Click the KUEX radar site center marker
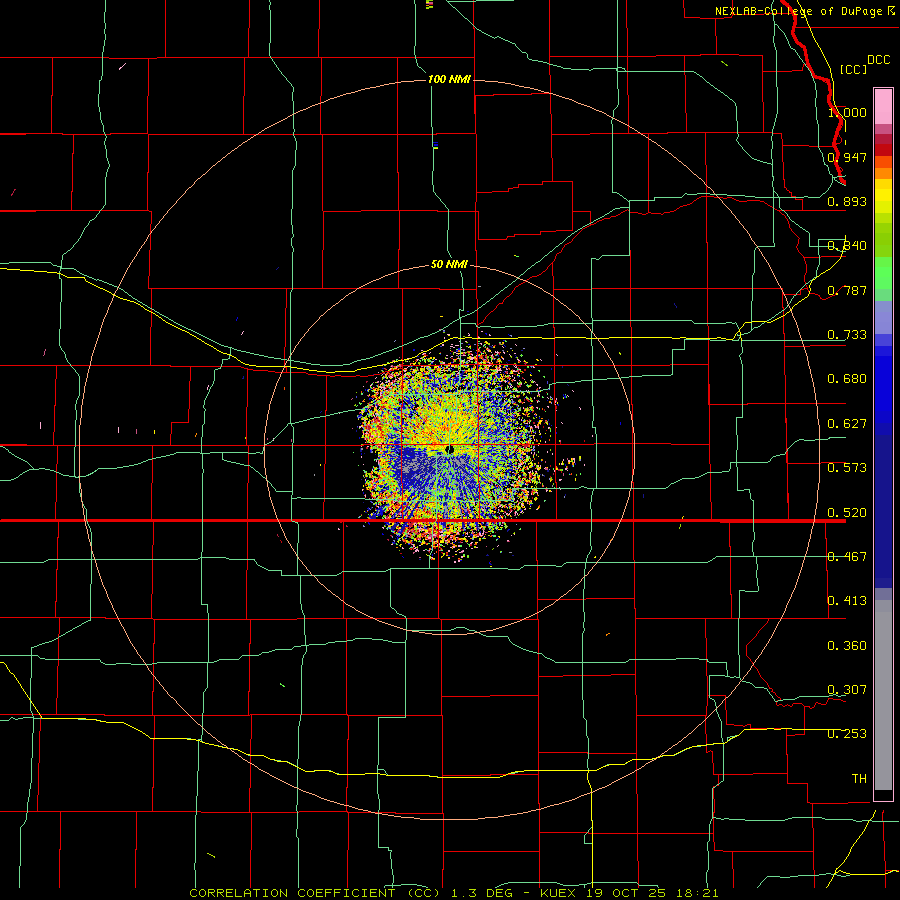Screen dimensions: 900x900 [x=449, y=449]
